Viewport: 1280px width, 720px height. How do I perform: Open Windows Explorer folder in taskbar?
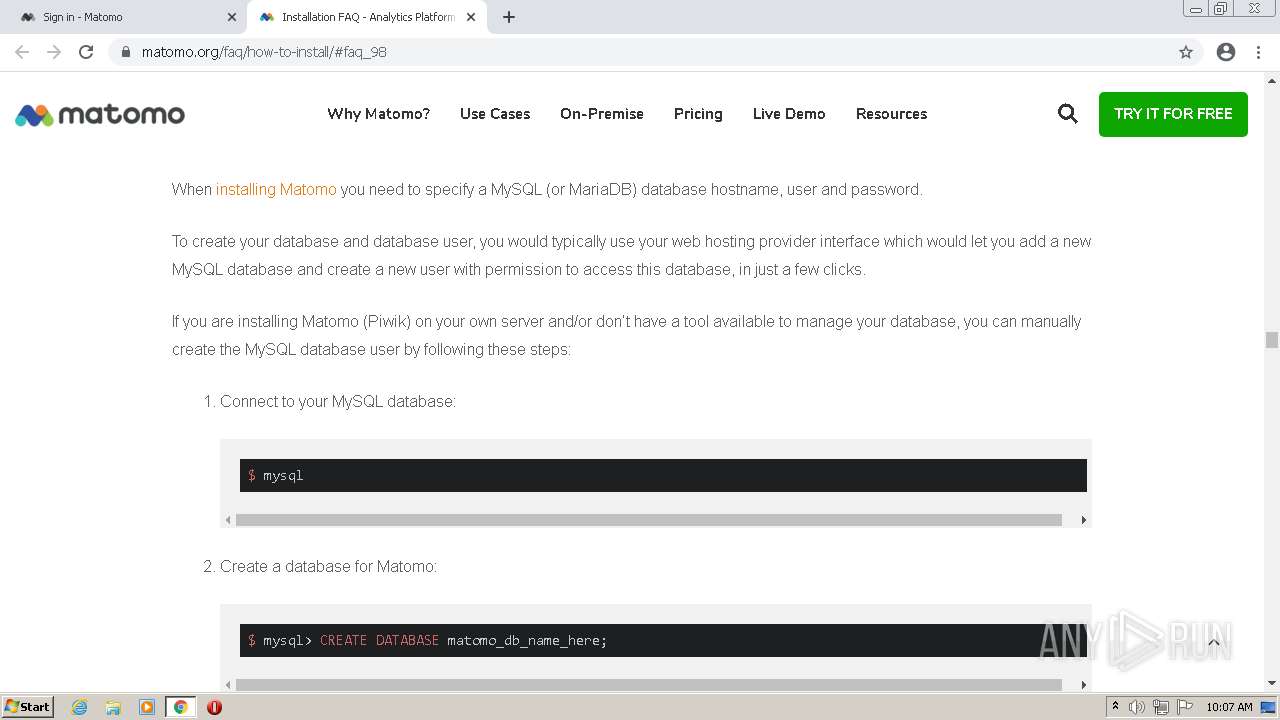pyautogui.click(x=113, y=707)
